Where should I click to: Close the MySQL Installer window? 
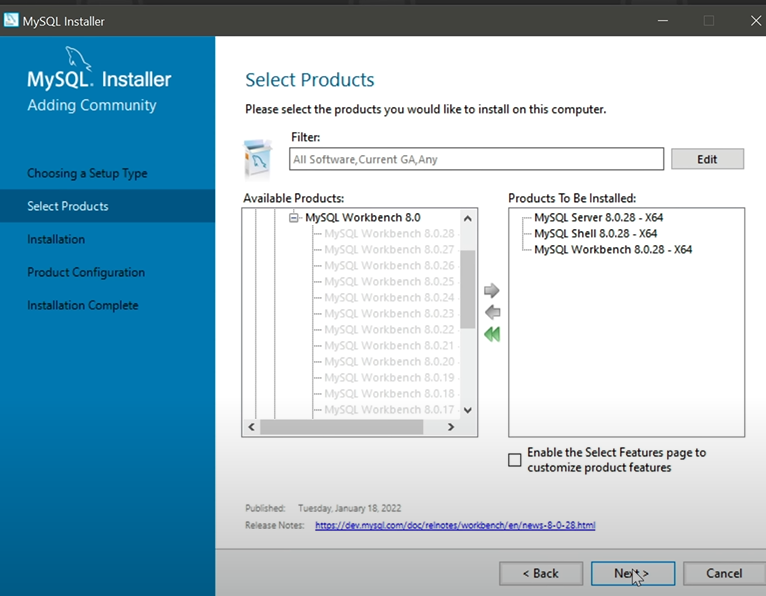[x=756, y=21]
